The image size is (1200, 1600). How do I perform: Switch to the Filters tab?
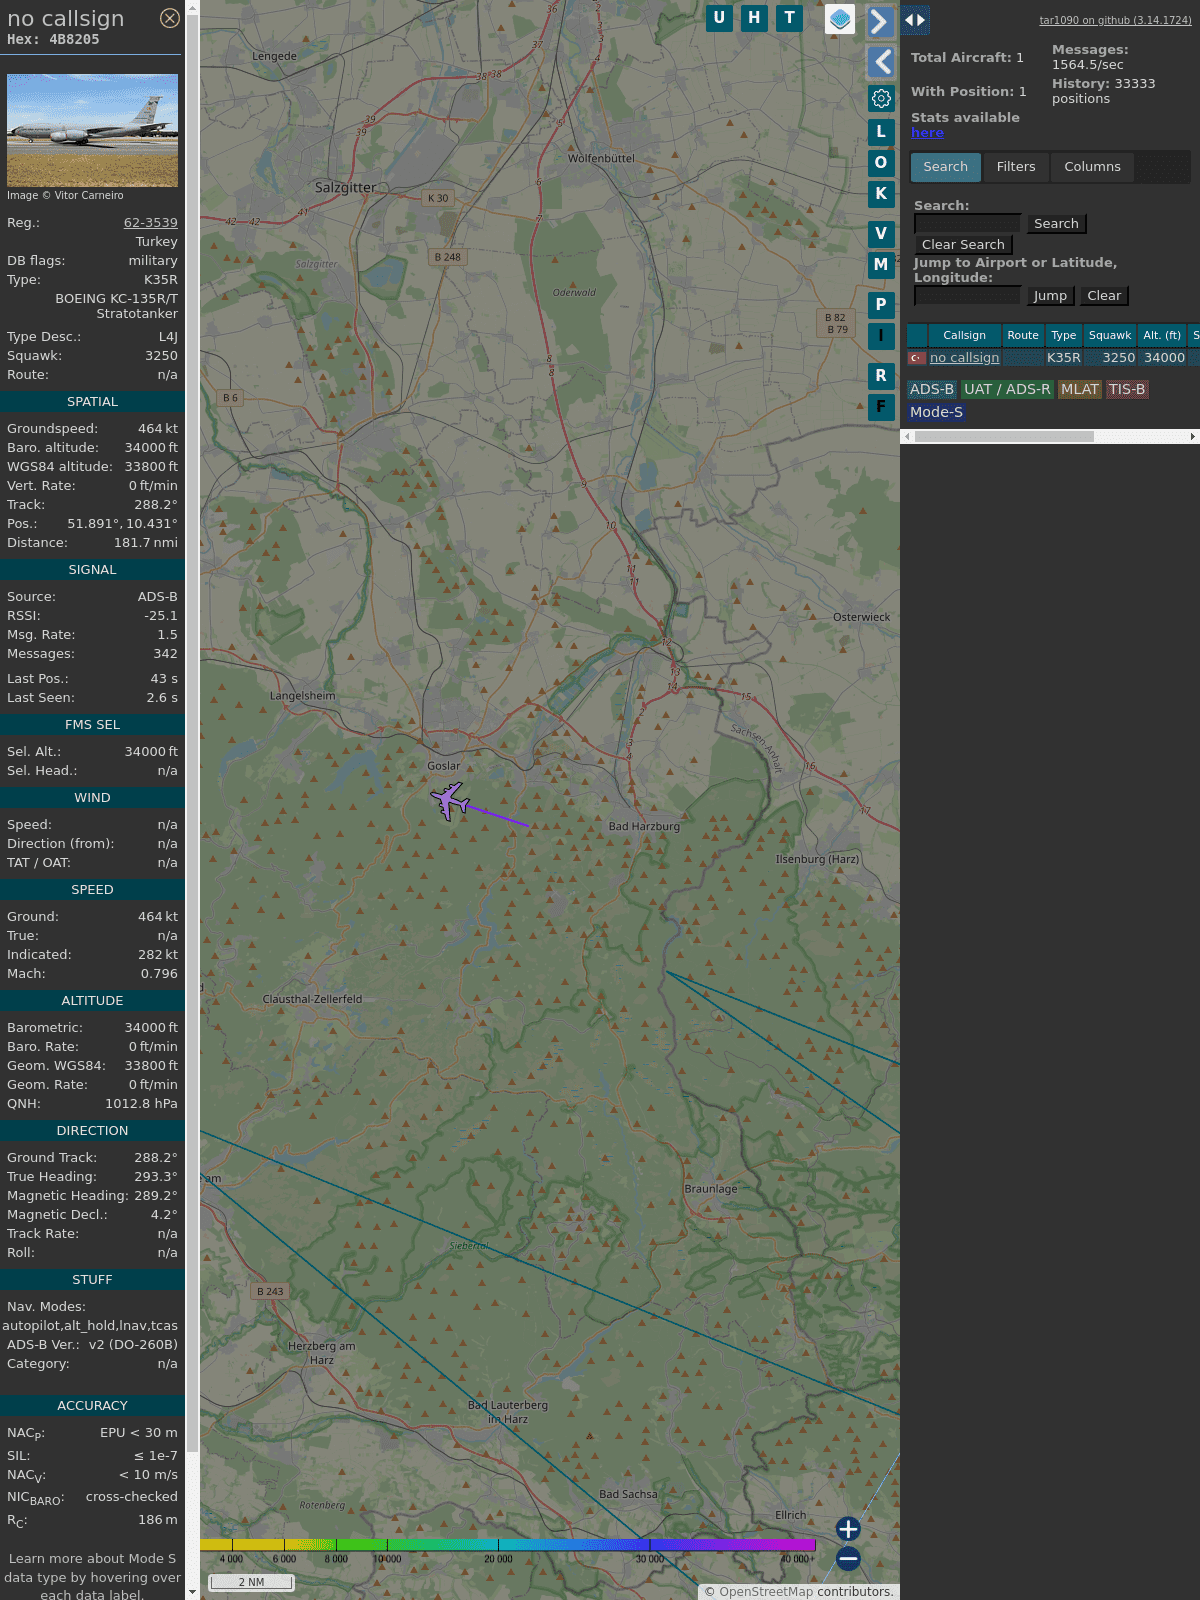(1015, 167)
